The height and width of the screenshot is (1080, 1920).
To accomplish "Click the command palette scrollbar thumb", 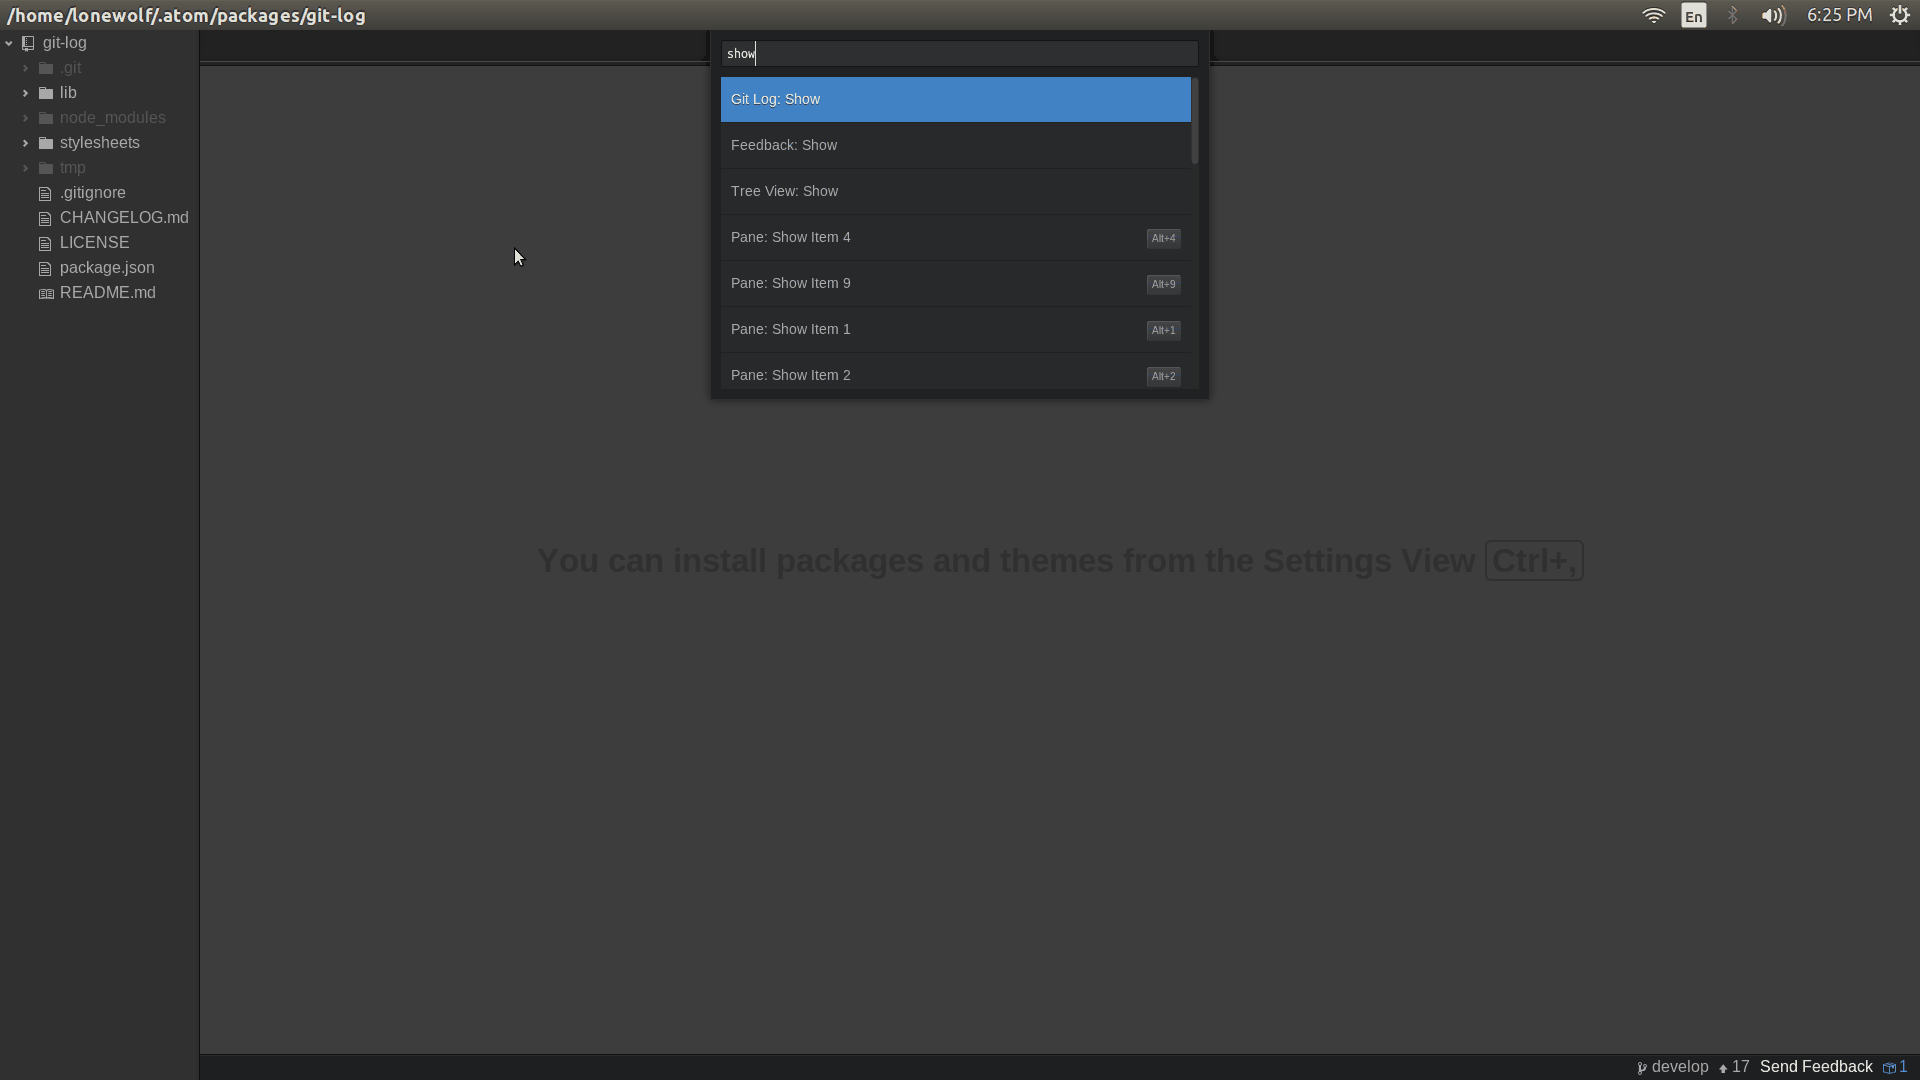I will pyautogui.click(x=1194, y=120).
